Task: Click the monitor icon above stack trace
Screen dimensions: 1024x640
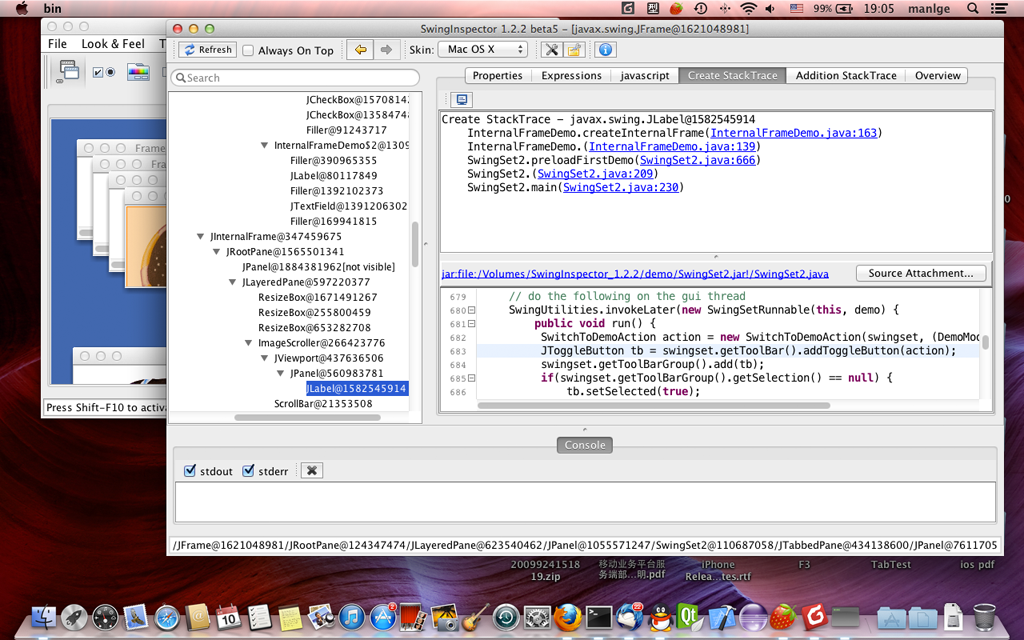Action: point(461,100)
